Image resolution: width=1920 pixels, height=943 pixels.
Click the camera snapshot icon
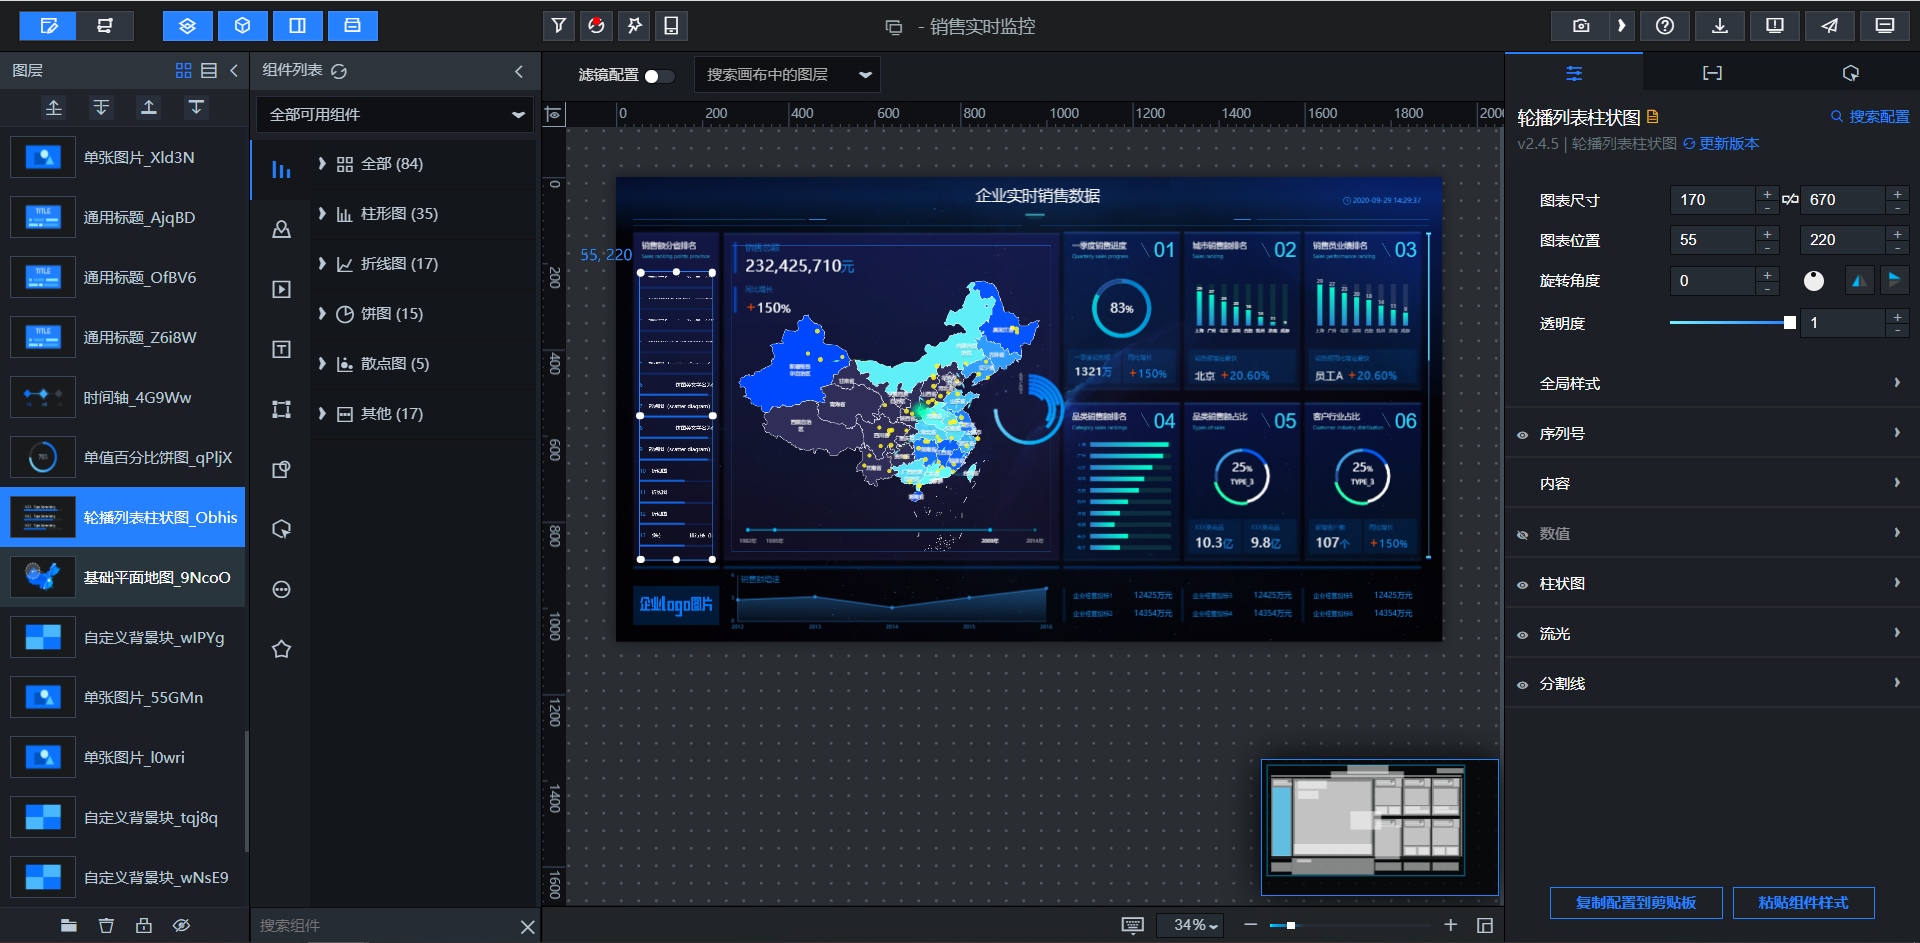coord(1580,26)
